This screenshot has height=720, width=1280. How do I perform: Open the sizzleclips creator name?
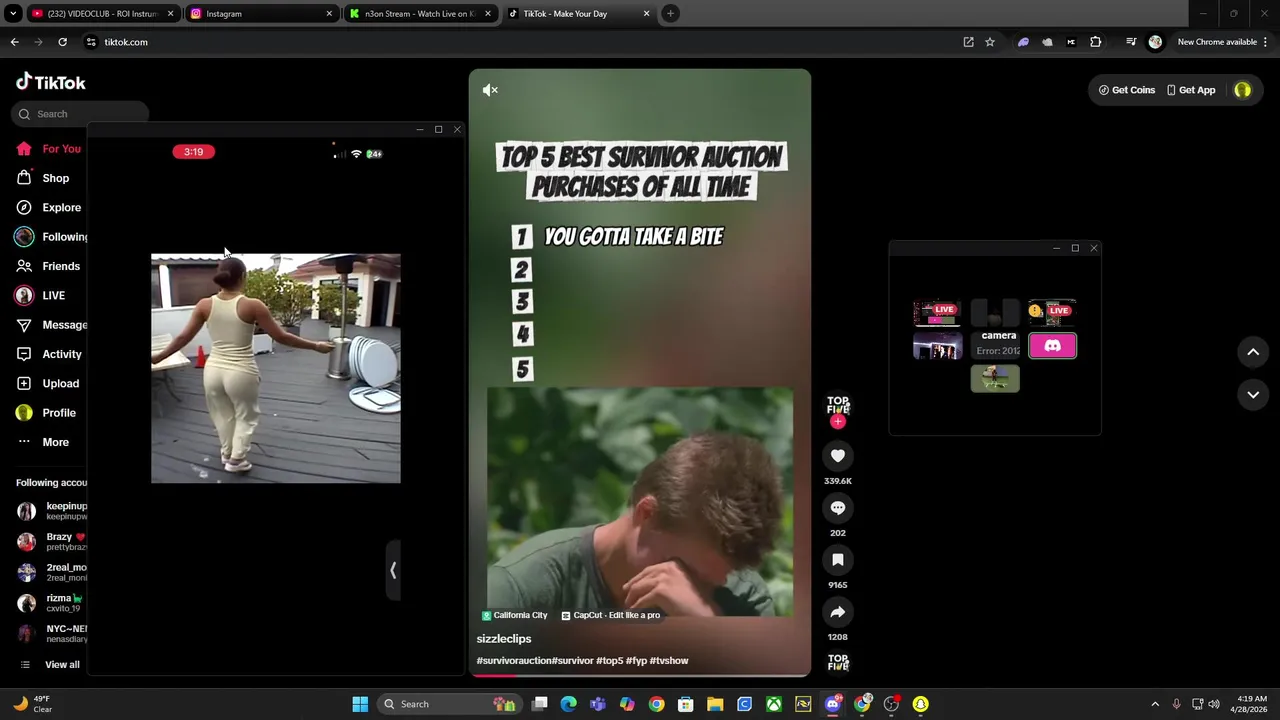(504, 639)
